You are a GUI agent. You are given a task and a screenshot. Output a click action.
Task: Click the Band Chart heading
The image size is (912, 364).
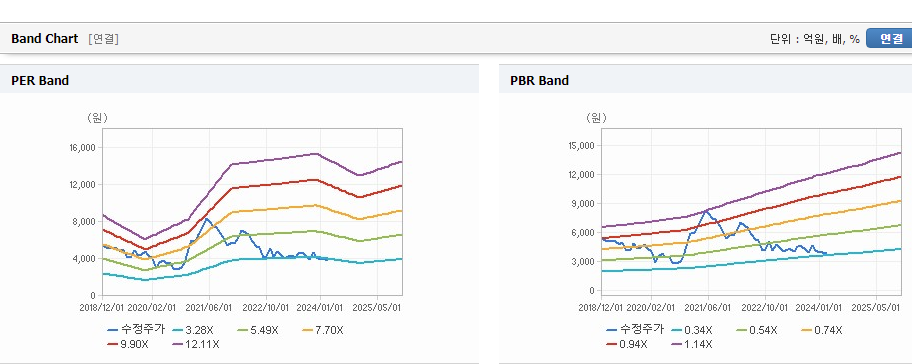pyautogui.click(x=44, y=39)
